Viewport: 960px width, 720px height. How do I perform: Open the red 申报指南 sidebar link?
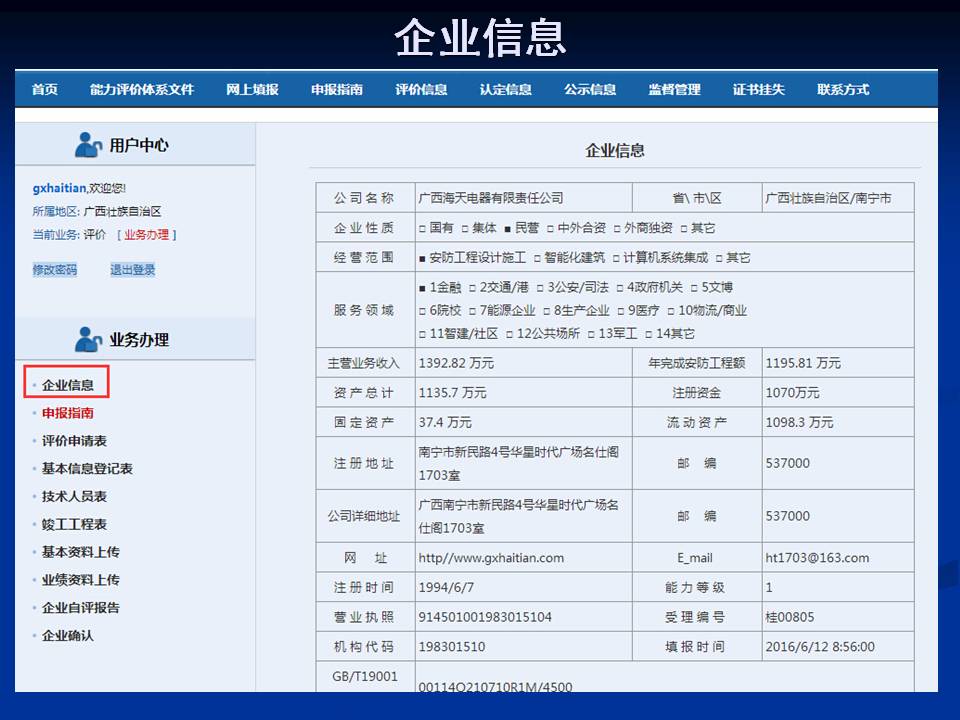point(68,413)
